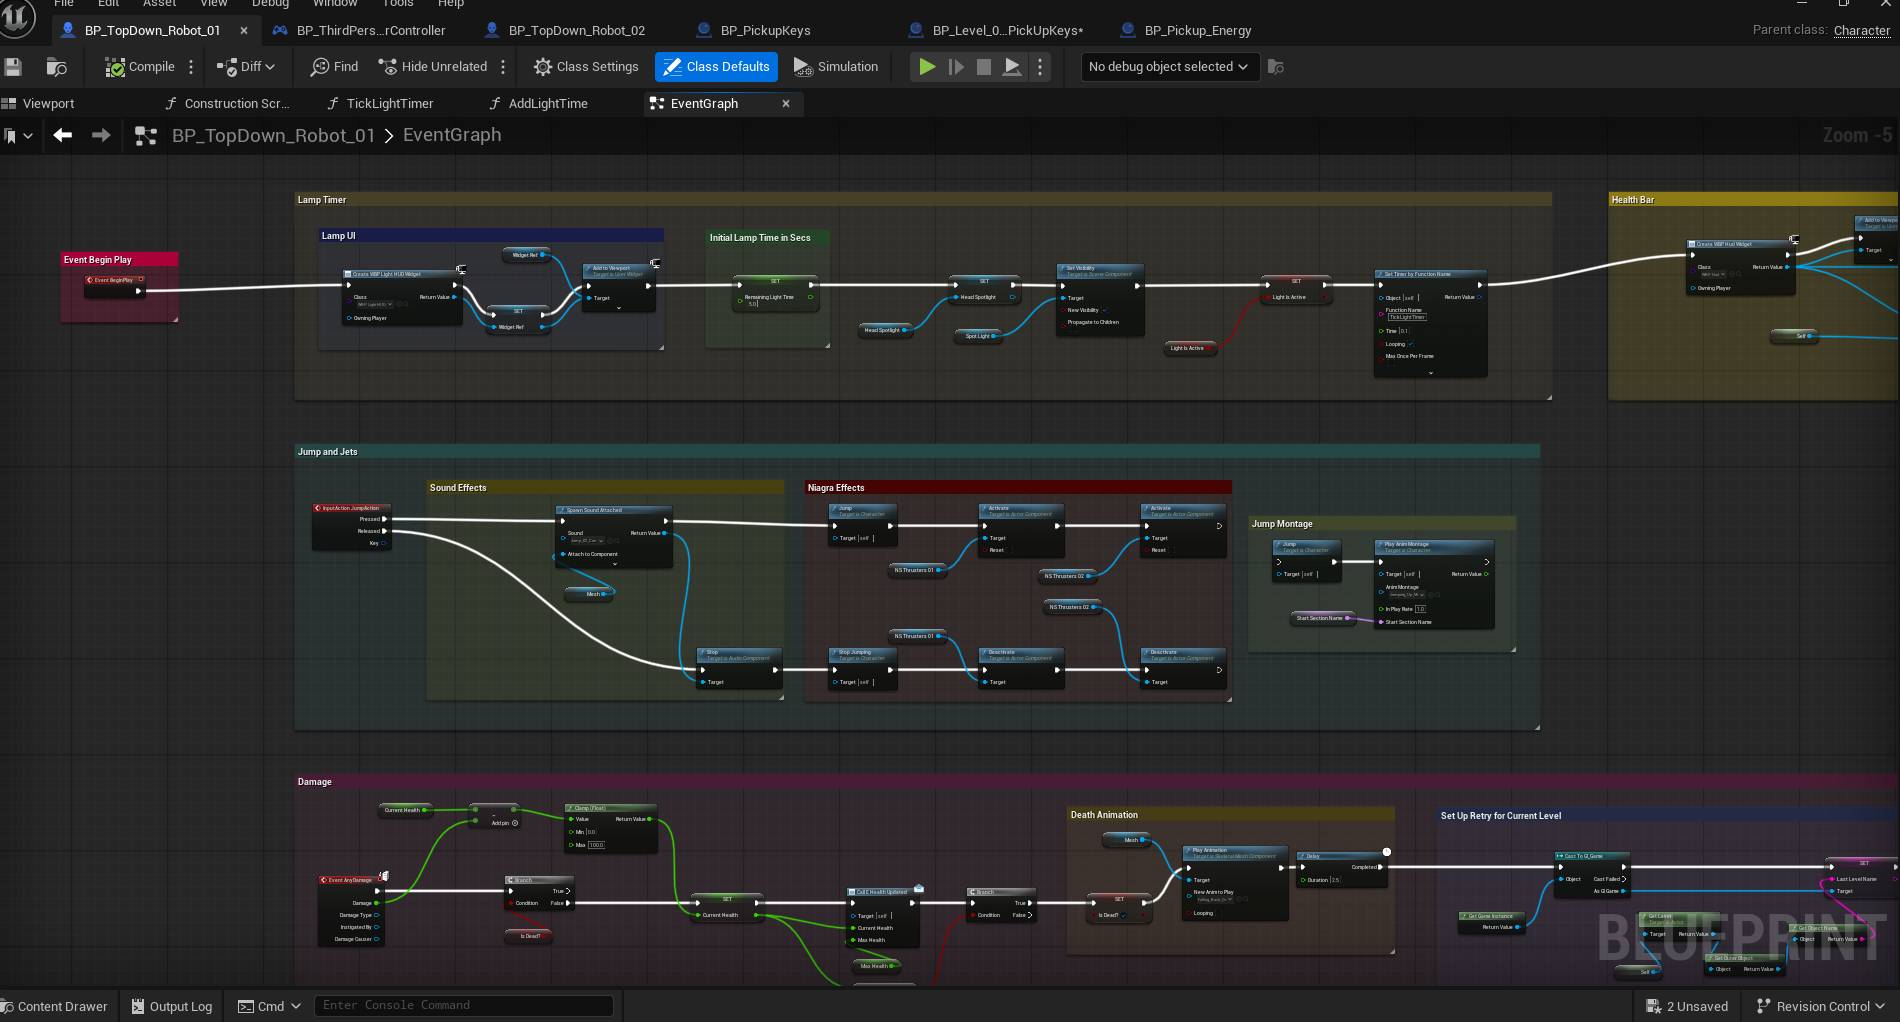Compile the blueprint

(140, 67)
